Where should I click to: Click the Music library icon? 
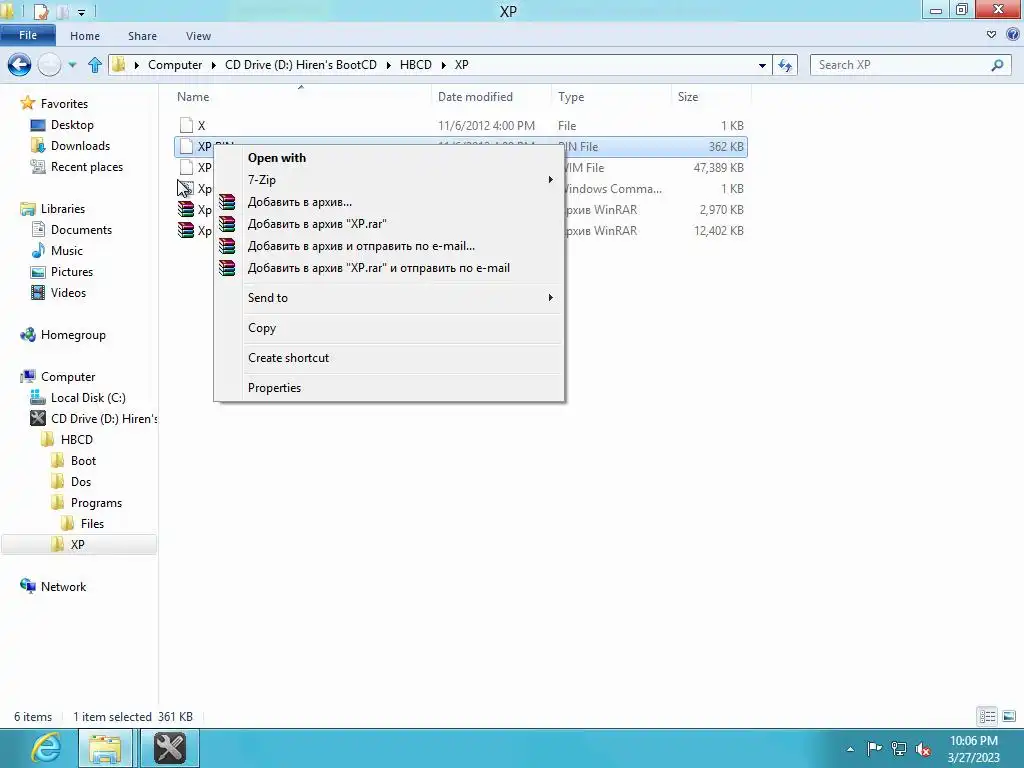click(x=38, y=251)
